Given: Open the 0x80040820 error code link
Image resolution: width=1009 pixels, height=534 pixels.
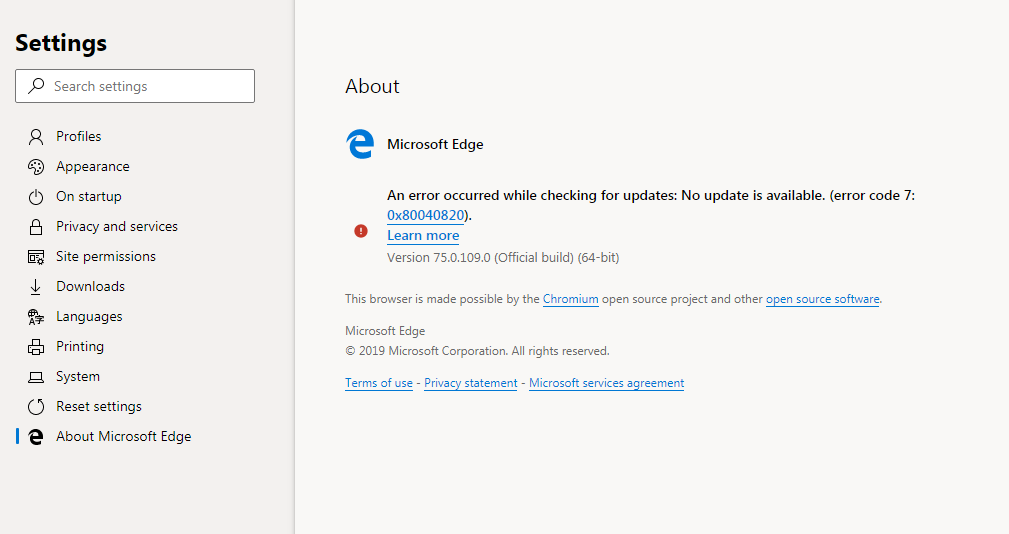Looking at the screenshot, I should point(425,216).
